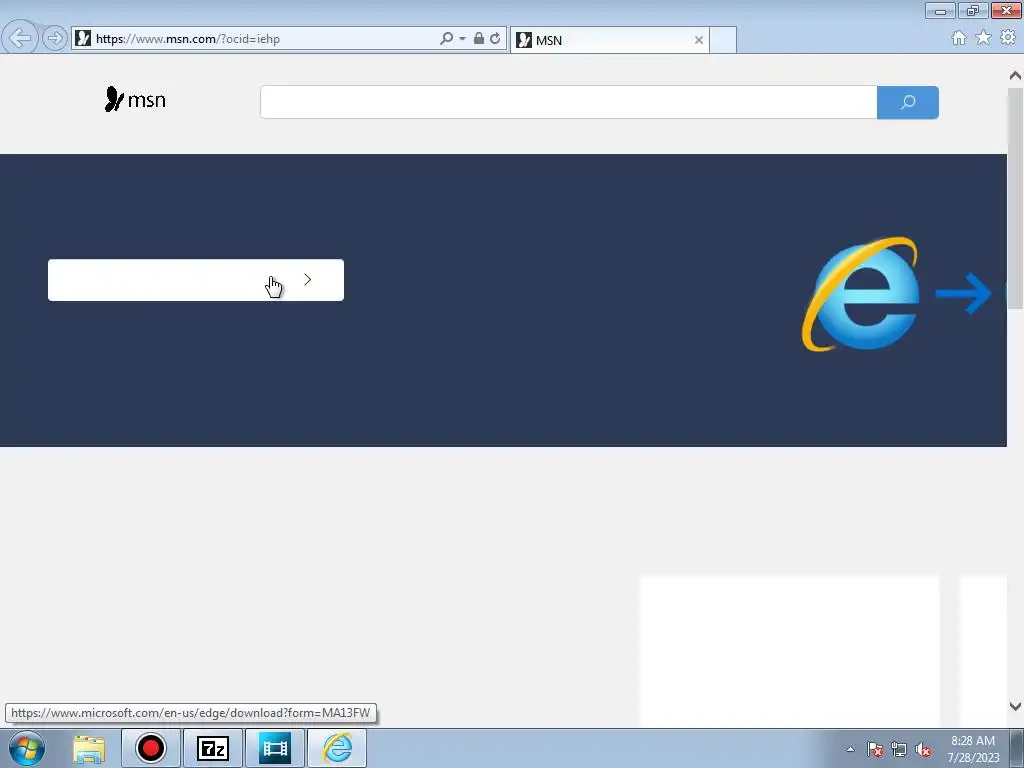Click the Show desktop strip

(1017, 748)
